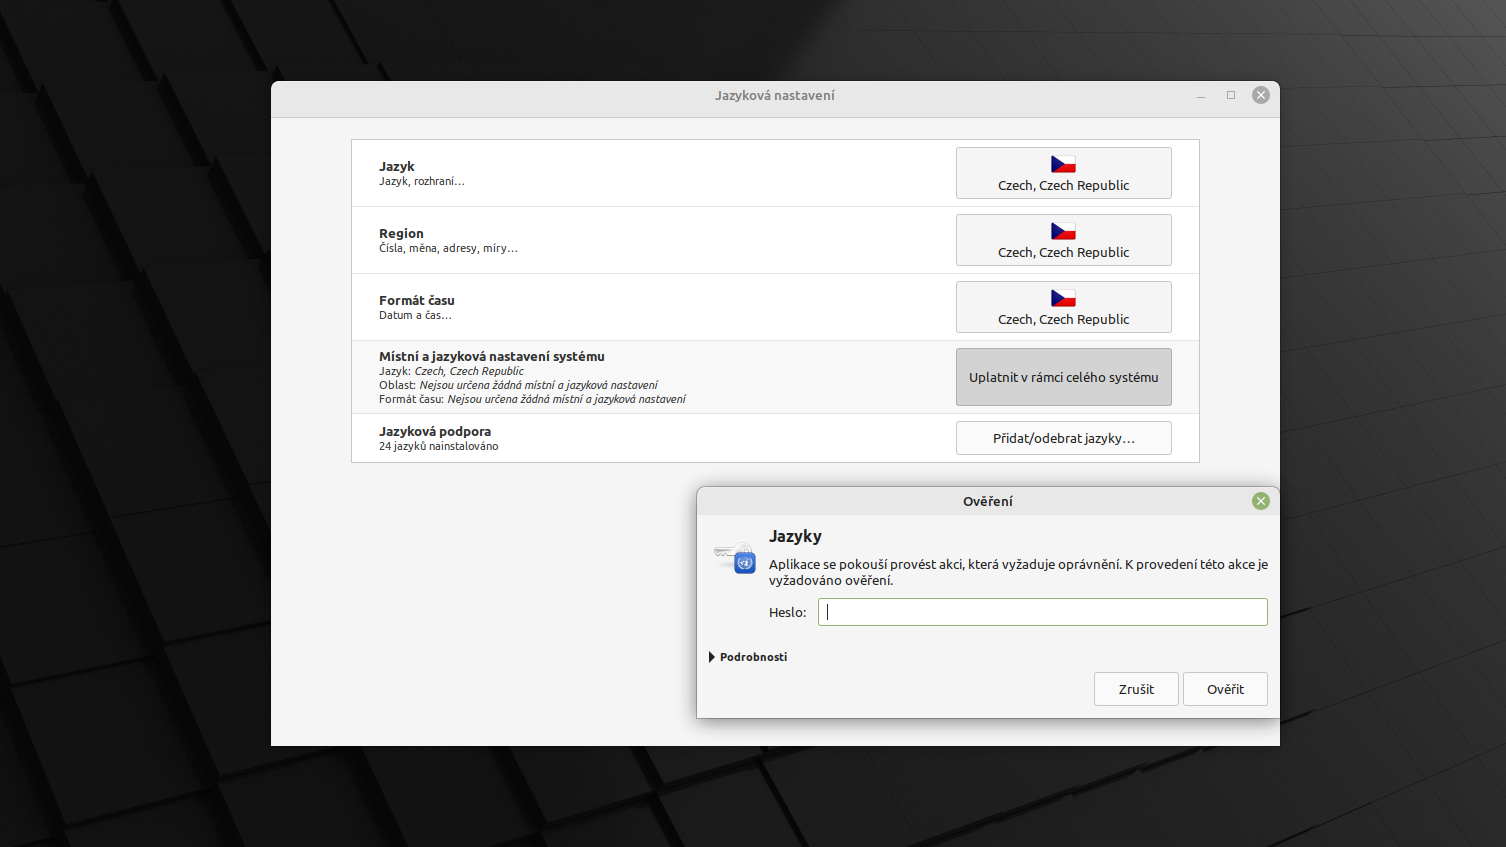Click the "Jazyk, rozhraní…" subtitle
1506x847 pixels.
tap(421, 181)
